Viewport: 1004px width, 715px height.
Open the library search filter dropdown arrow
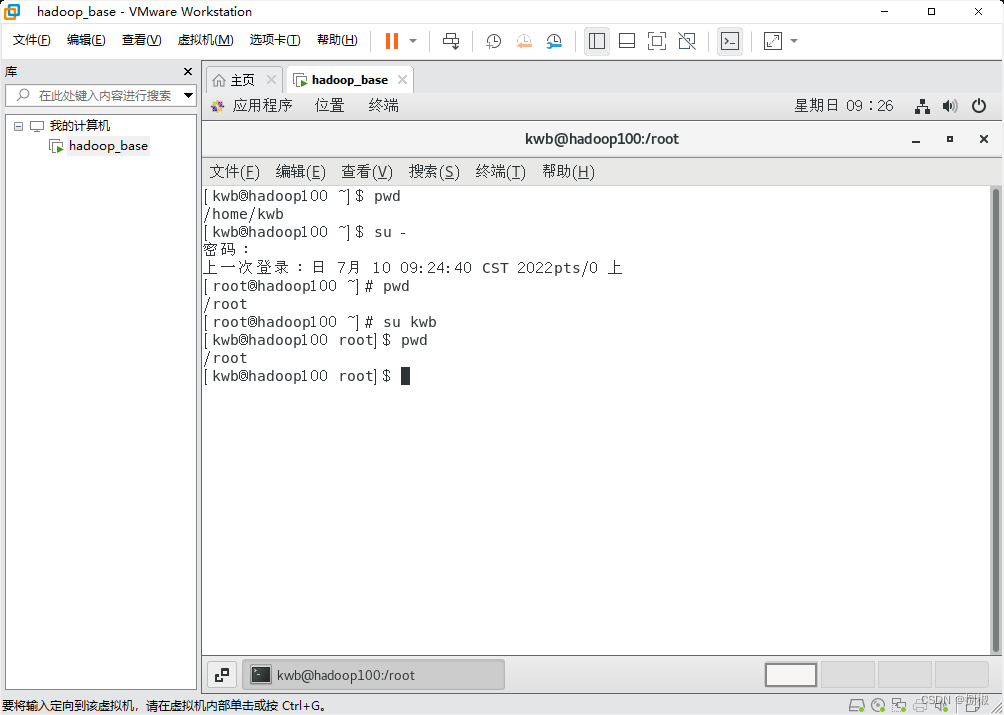188,95
